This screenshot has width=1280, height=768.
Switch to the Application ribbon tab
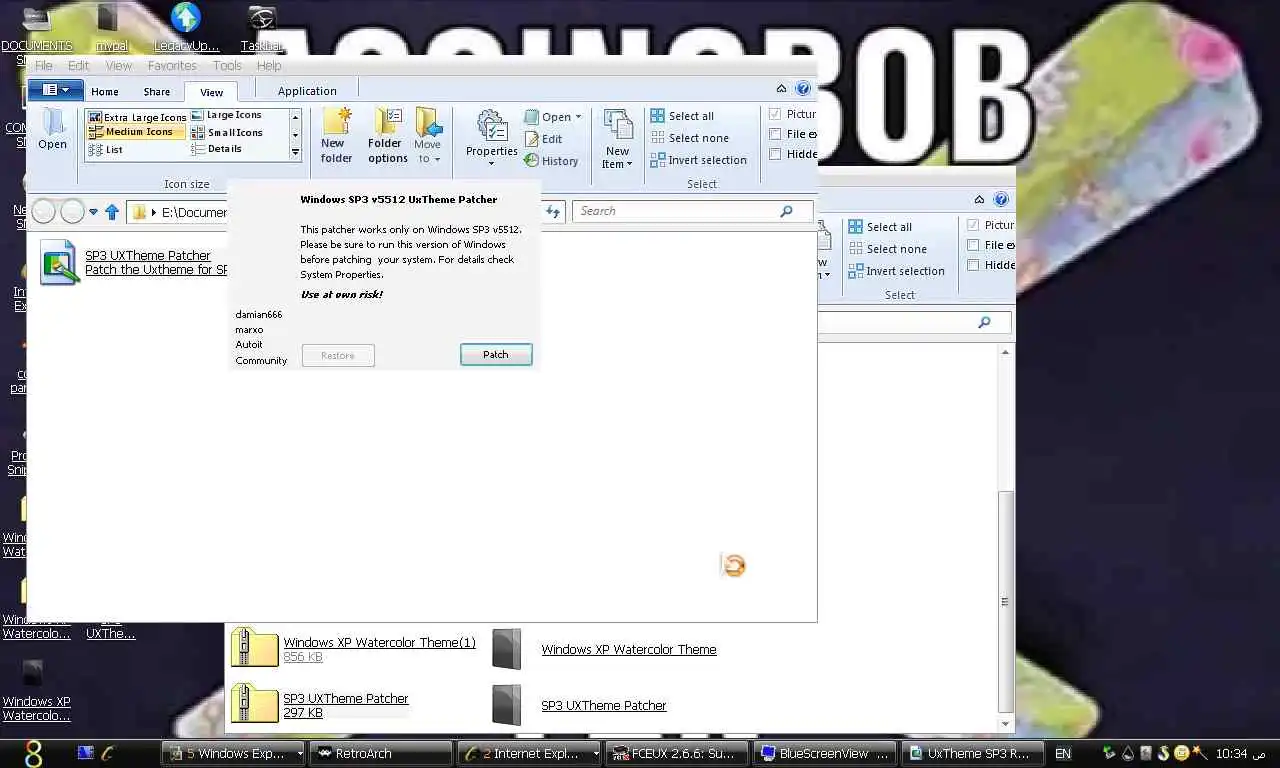pyautogui.click(x=307, y=91)
